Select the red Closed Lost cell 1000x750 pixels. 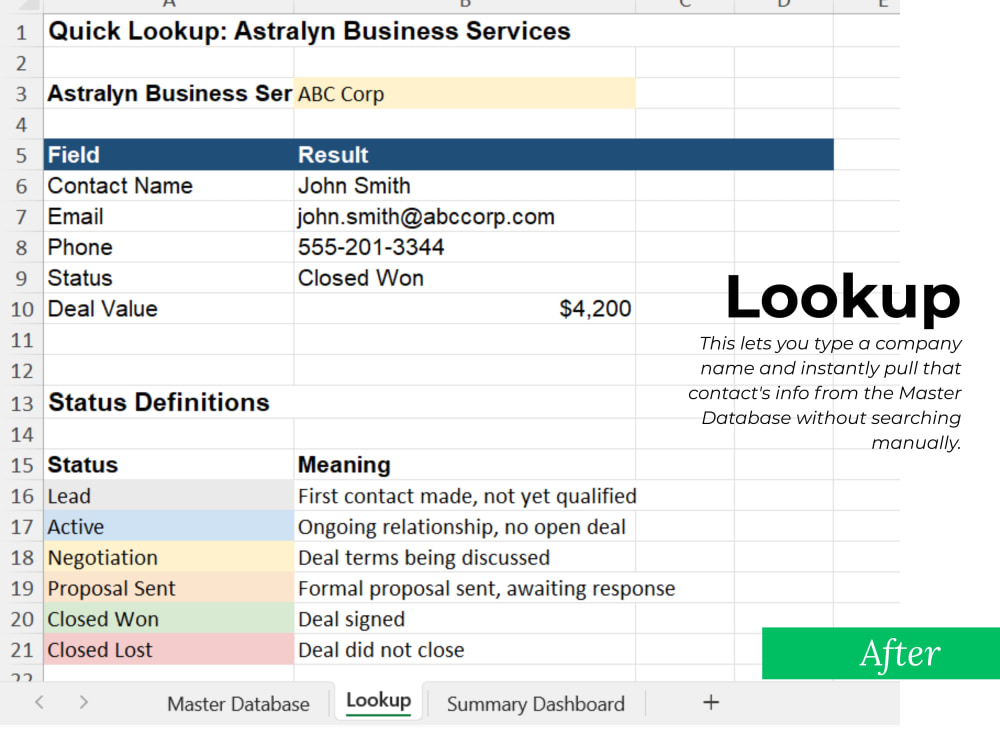[169, 650]
